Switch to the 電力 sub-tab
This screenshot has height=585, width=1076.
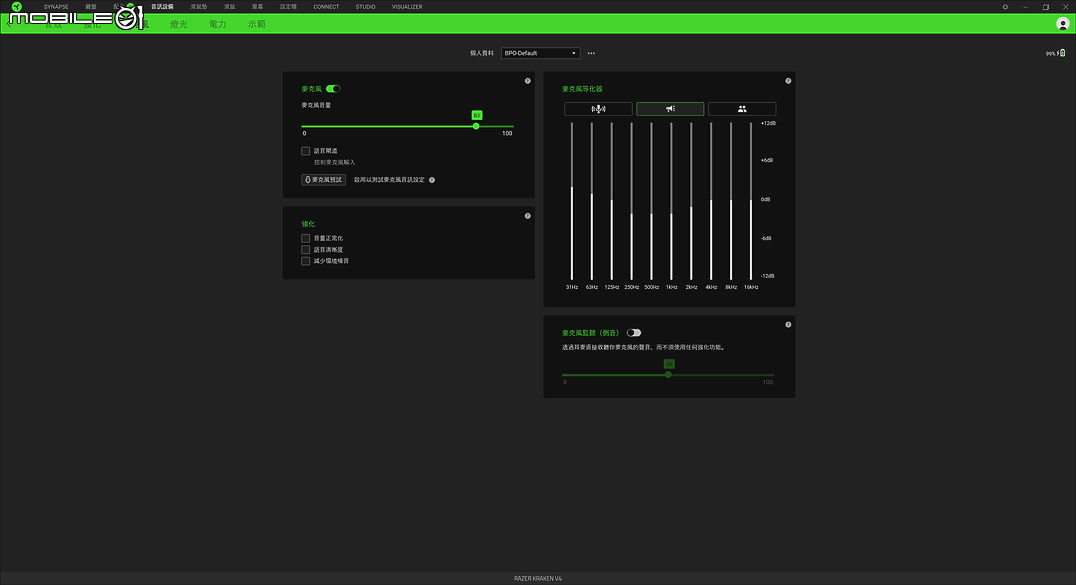(218, 24)
